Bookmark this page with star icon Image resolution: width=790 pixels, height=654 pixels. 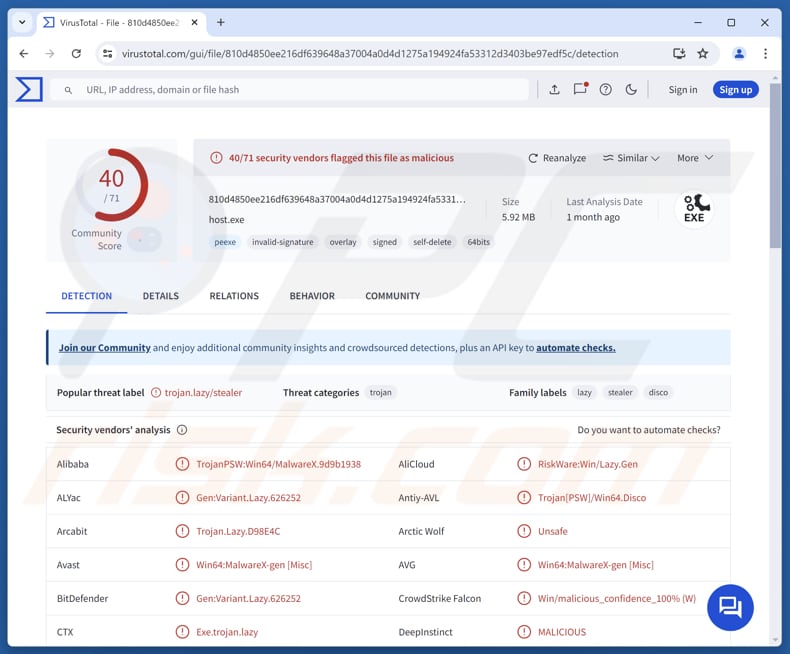703,54
